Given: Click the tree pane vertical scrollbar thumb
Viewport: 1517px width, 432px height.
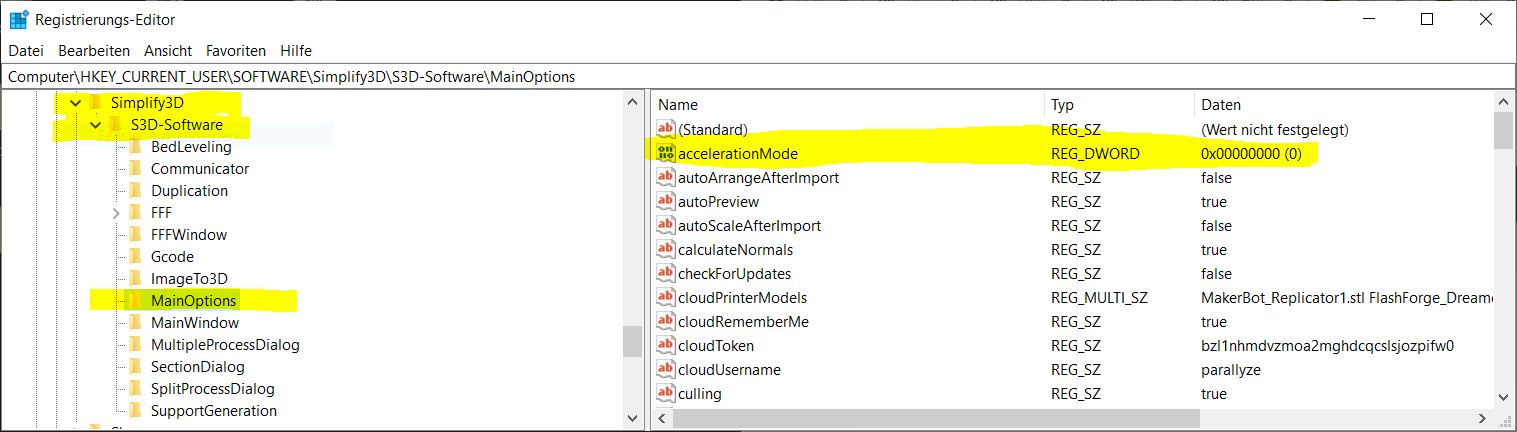Looking at the screenshot, I should click(632, 341).
